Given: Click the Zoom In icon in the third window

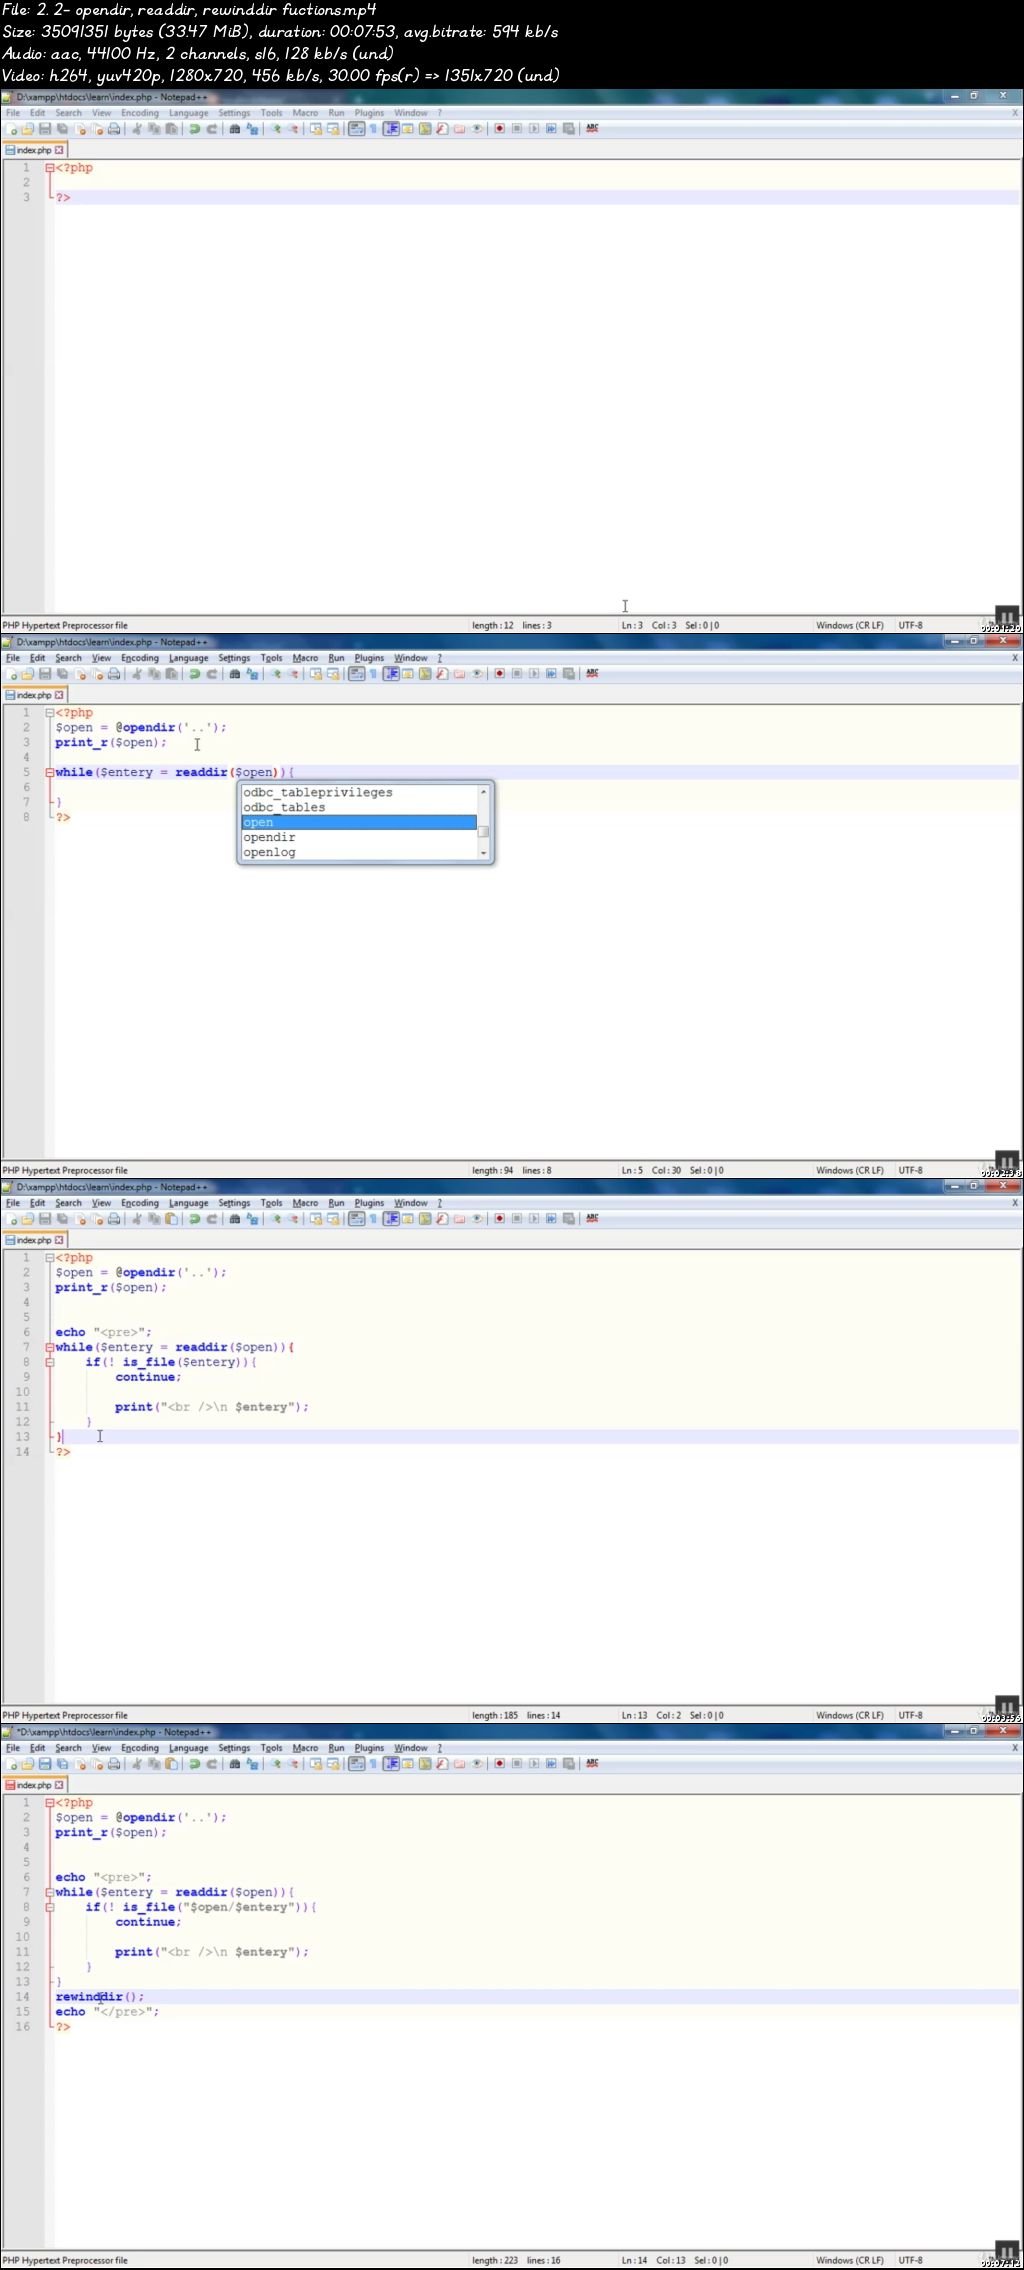Looking at the screenshot, I should [x=276, y=1218].
